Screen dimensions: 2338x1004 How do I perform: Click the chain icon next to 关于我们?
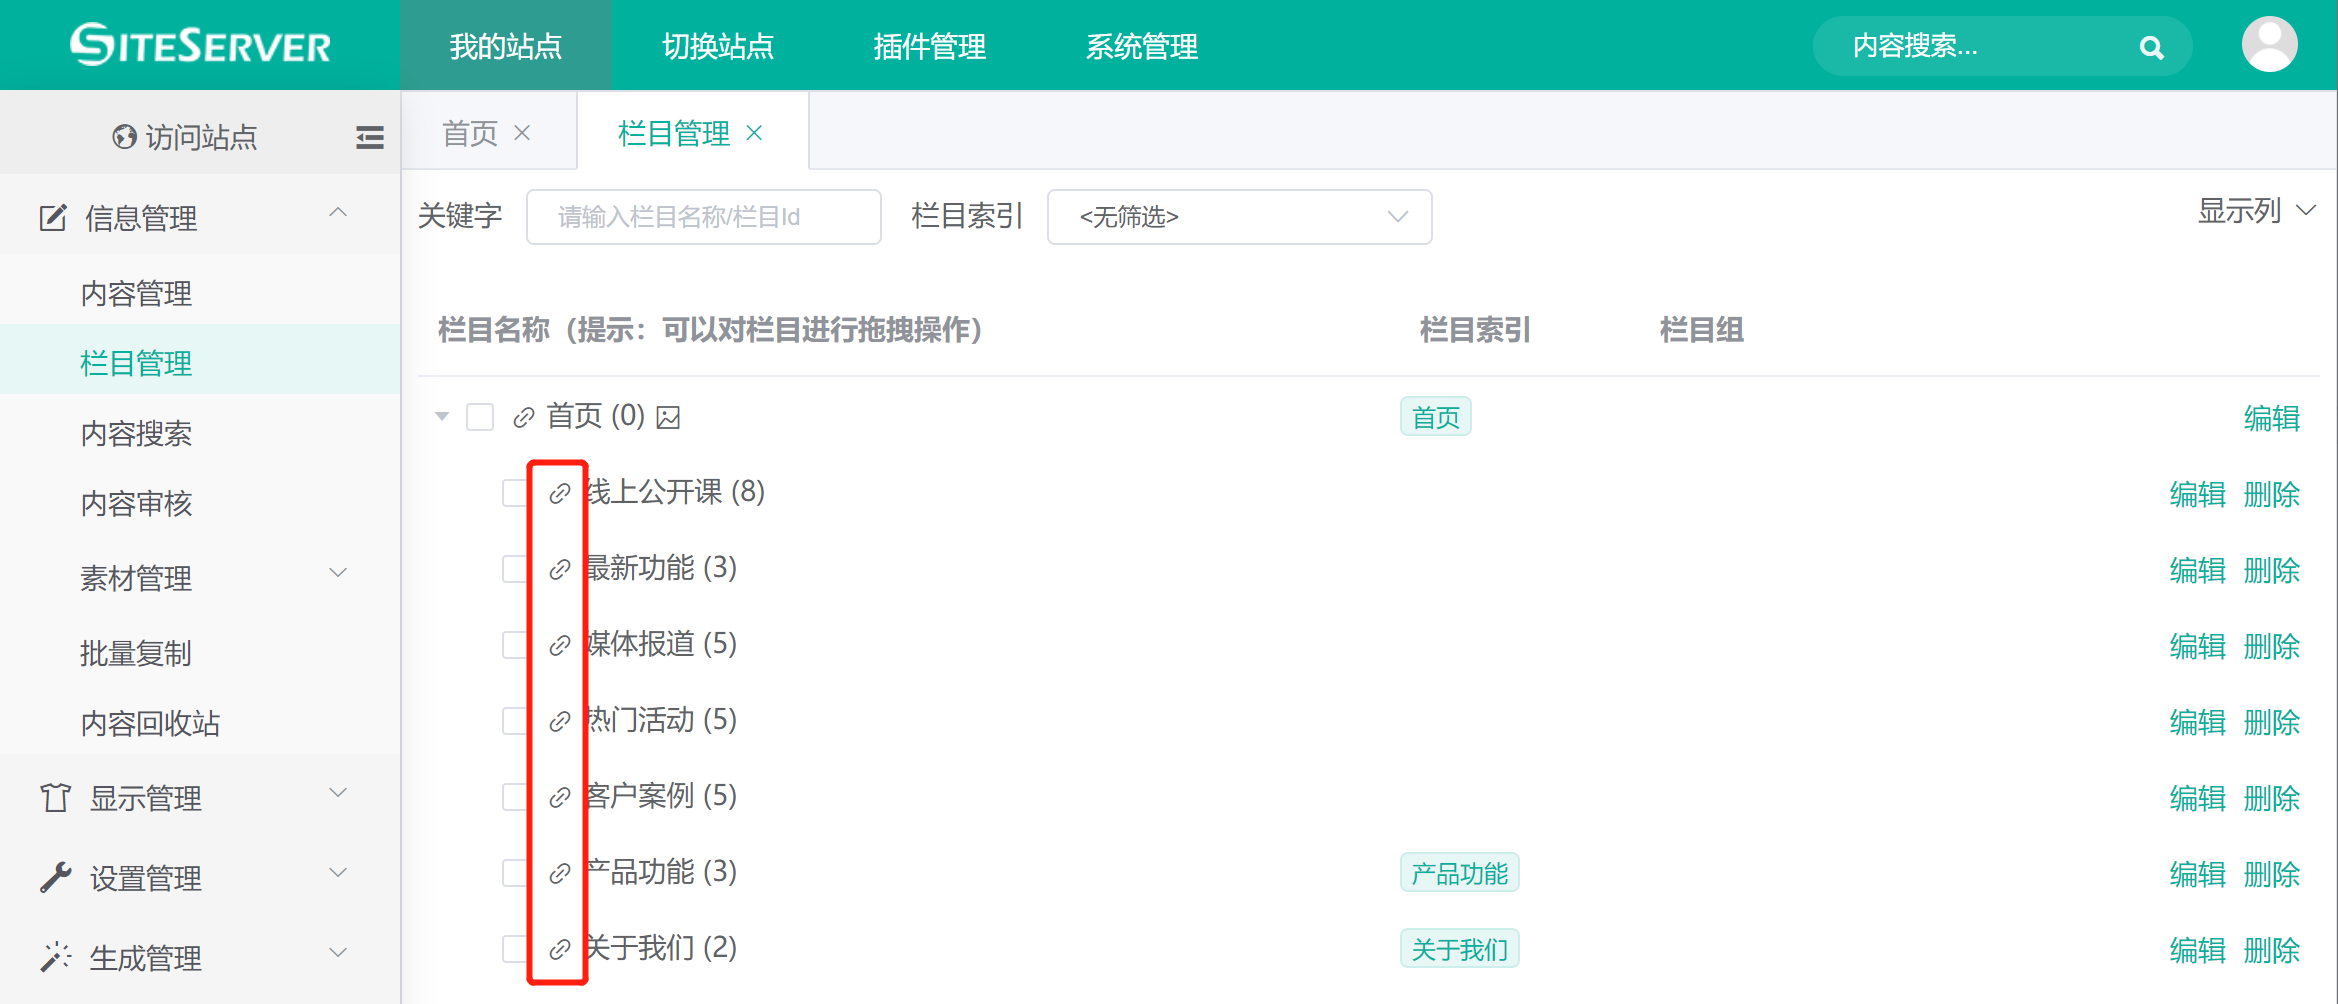pyautogui.click(x=560, y=948)
